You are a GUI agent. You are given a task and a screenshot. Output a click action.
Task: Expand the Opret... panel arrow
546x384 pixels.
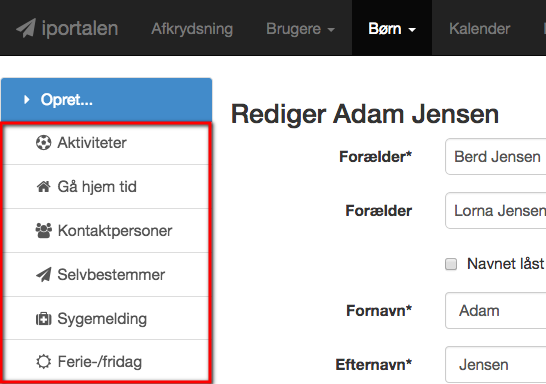[26, 100]
